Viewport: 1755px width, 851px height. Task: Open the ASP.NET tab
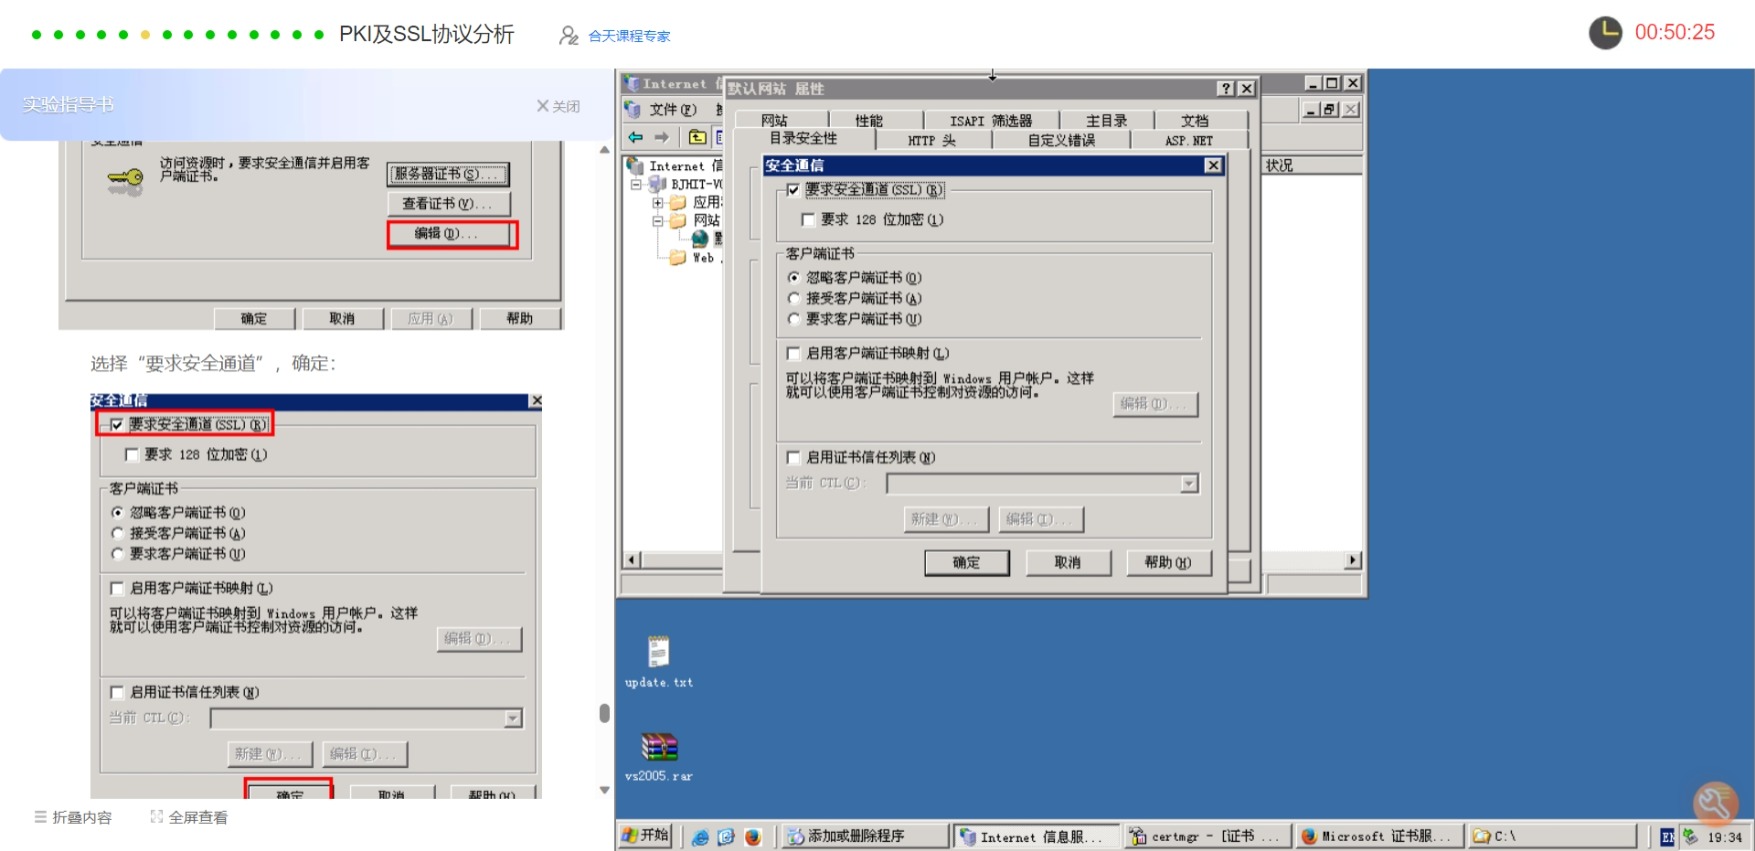coord(1188,141)
